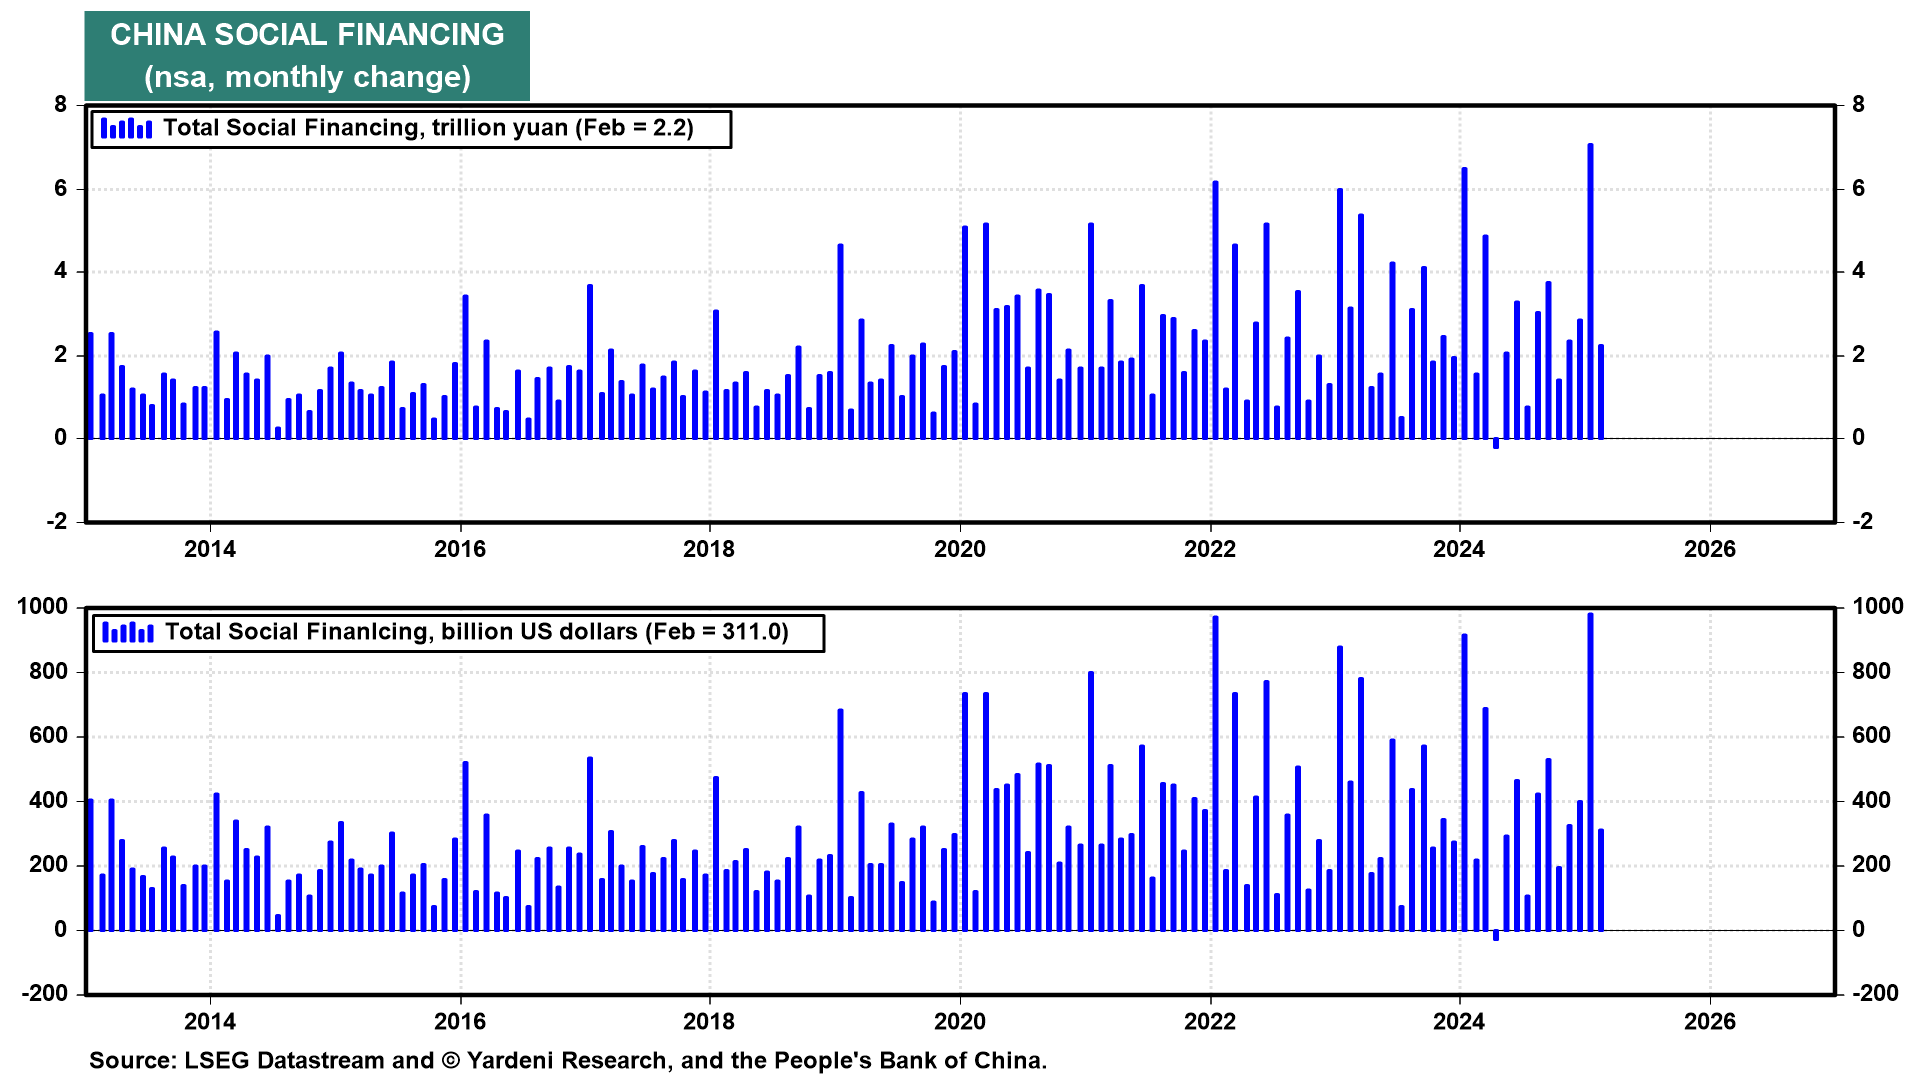Select the trillion yuan legend label text
This screenshot has height=1080, width=1920.
click(428, 128)
